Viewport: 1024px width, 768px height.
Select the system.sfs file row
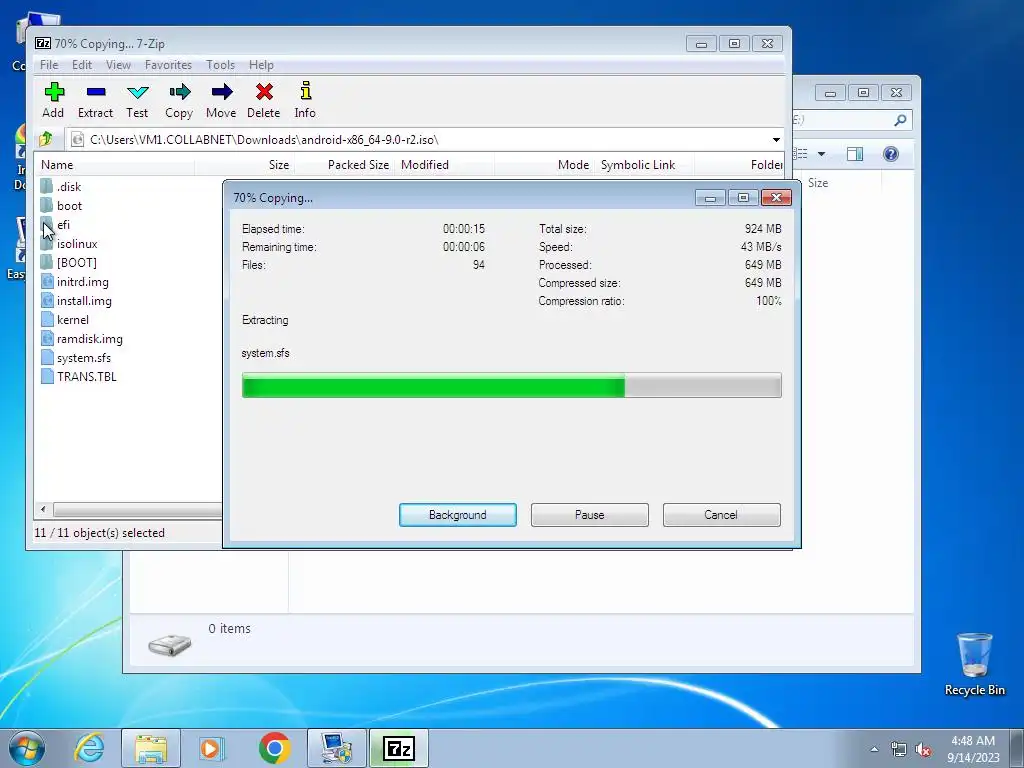coord(76,357)
